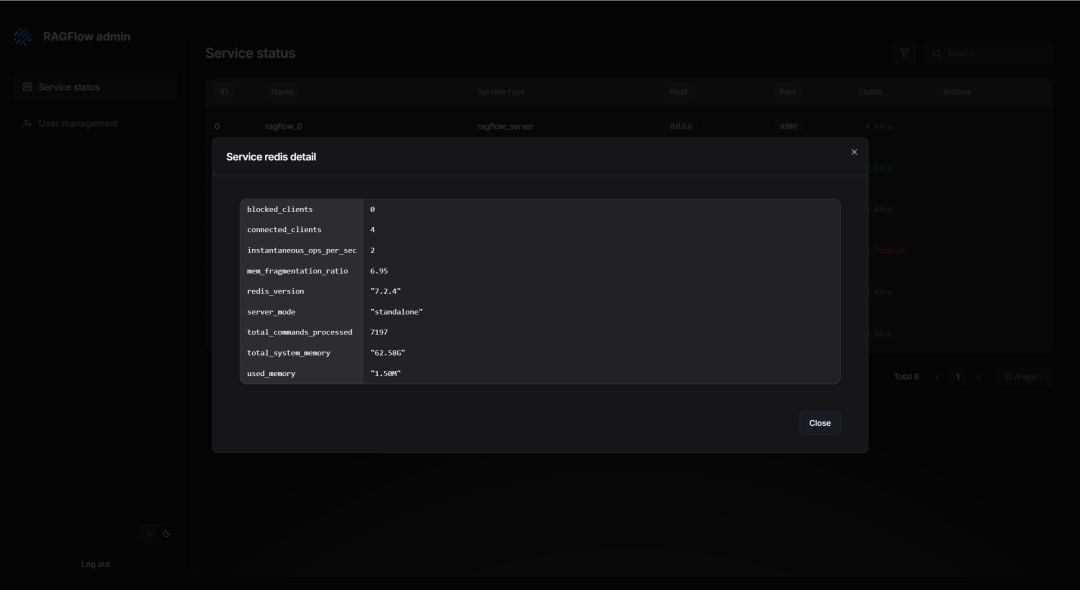Click the Service status sidebar icon

tap(28, 87)
